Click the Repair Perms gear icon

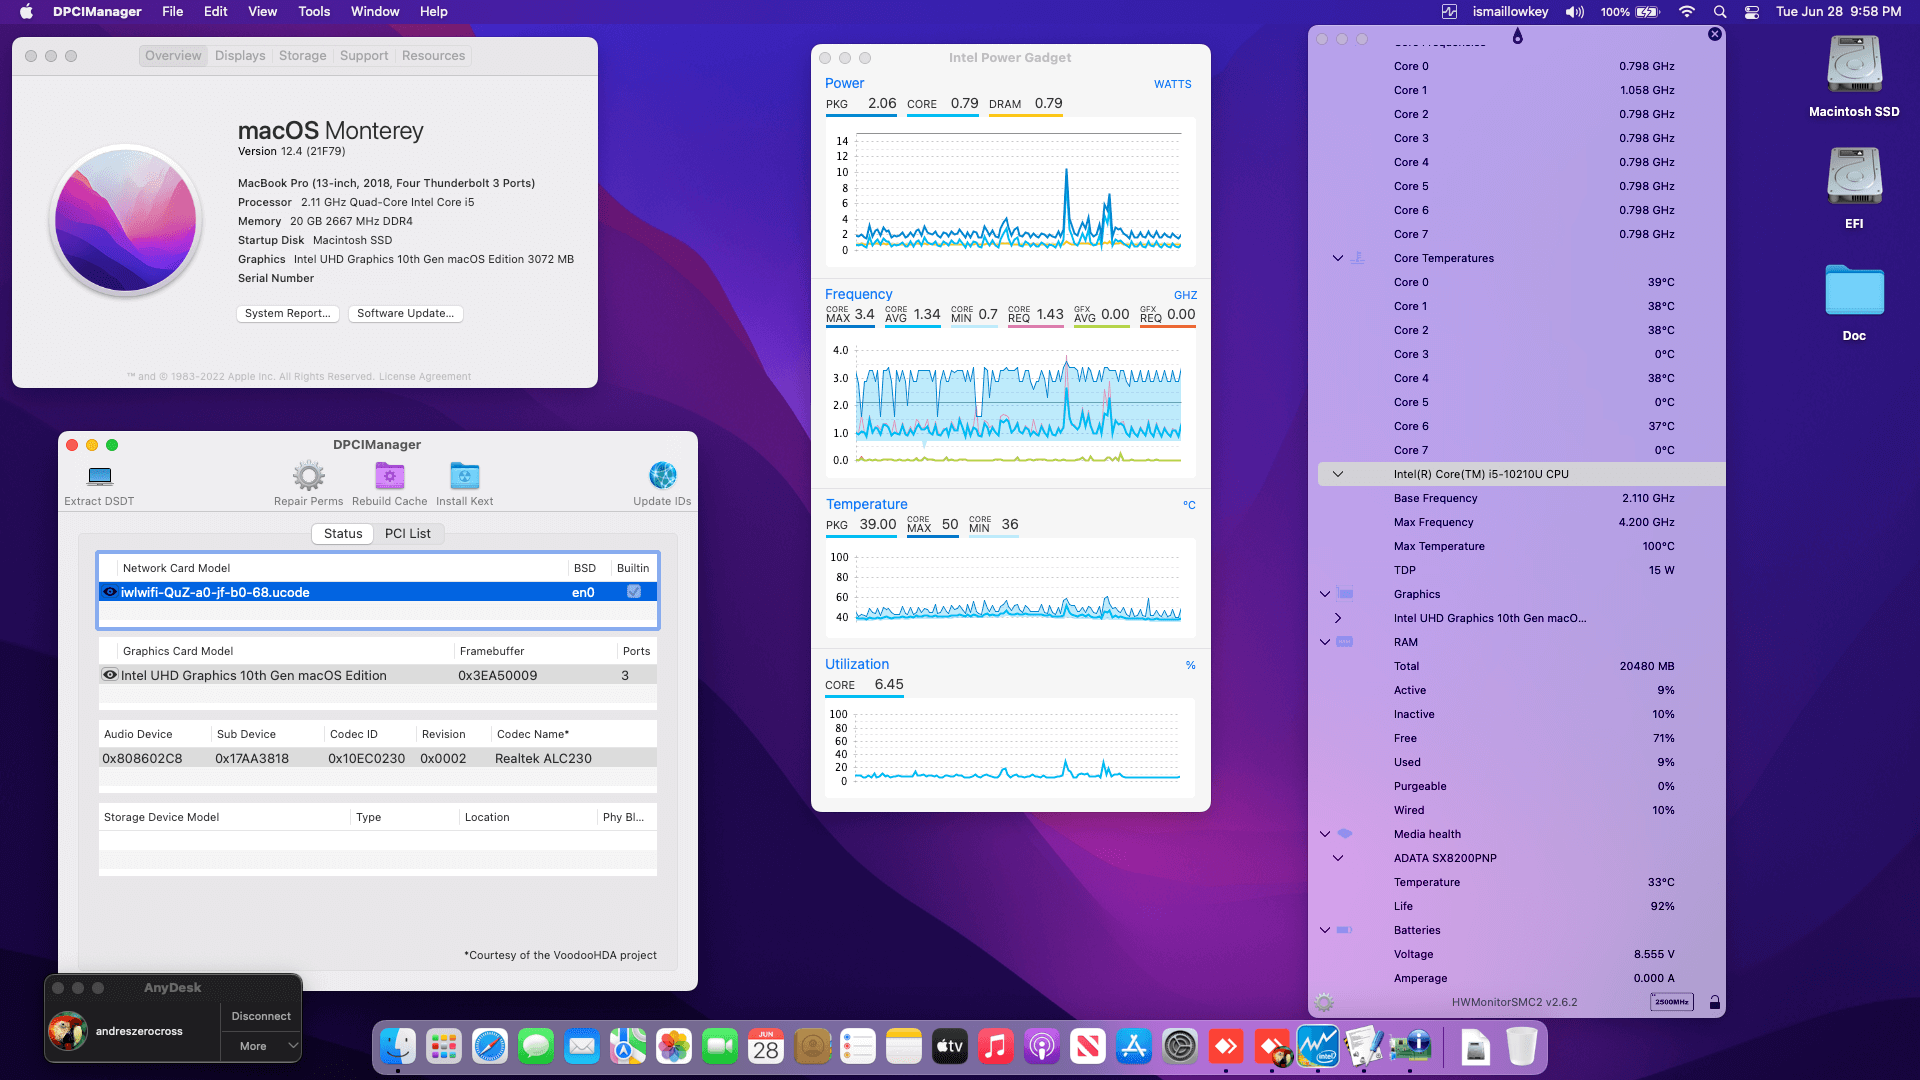308,476
